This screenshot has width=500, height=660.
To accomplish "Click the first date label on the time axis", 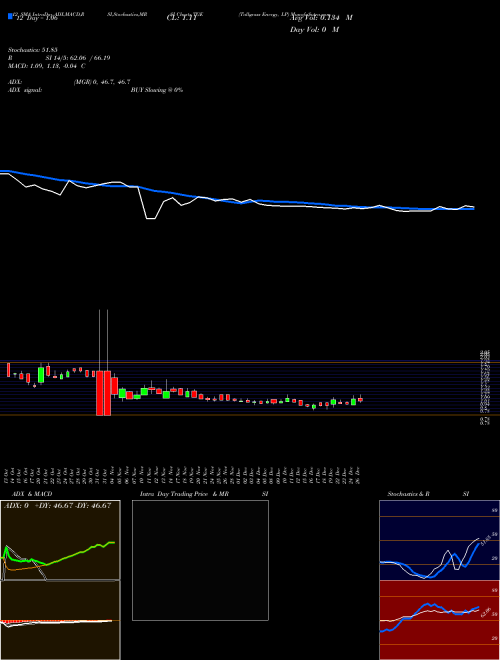I will pyautogui.click(x=8, y=474).
